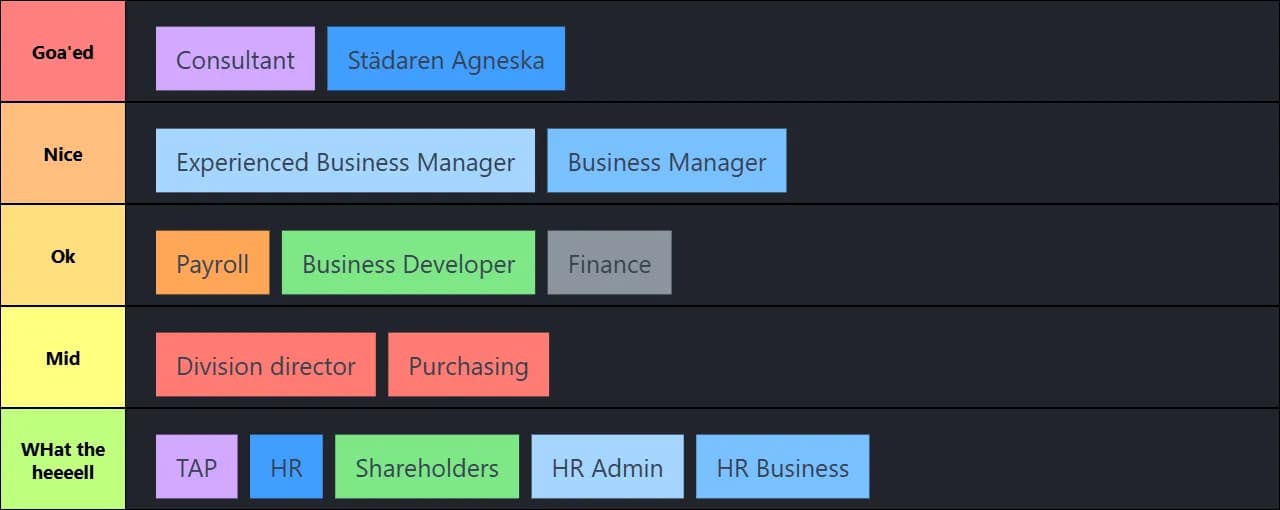Select the WHat the heeeell tier label
This screenshot has height=510, width=1280.
[x=63, y=460]
